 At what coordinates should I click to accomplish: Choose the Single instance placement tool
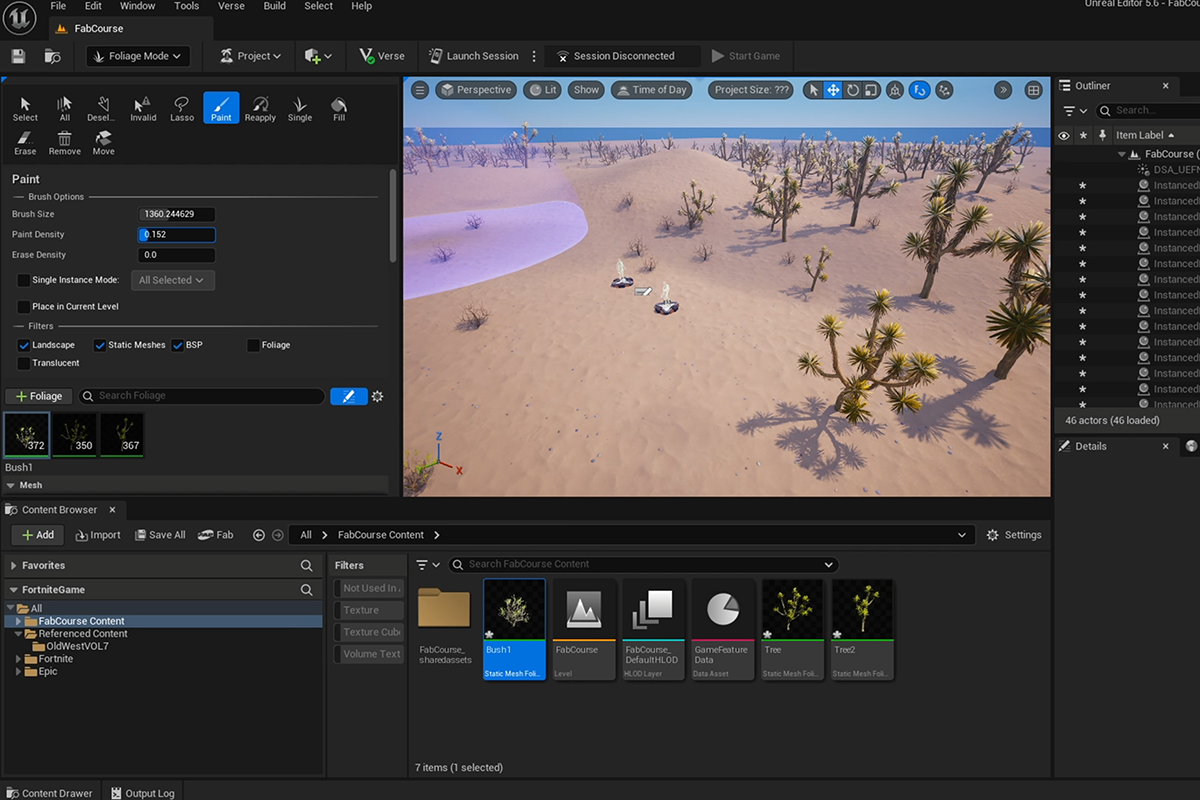pos(299,108)
